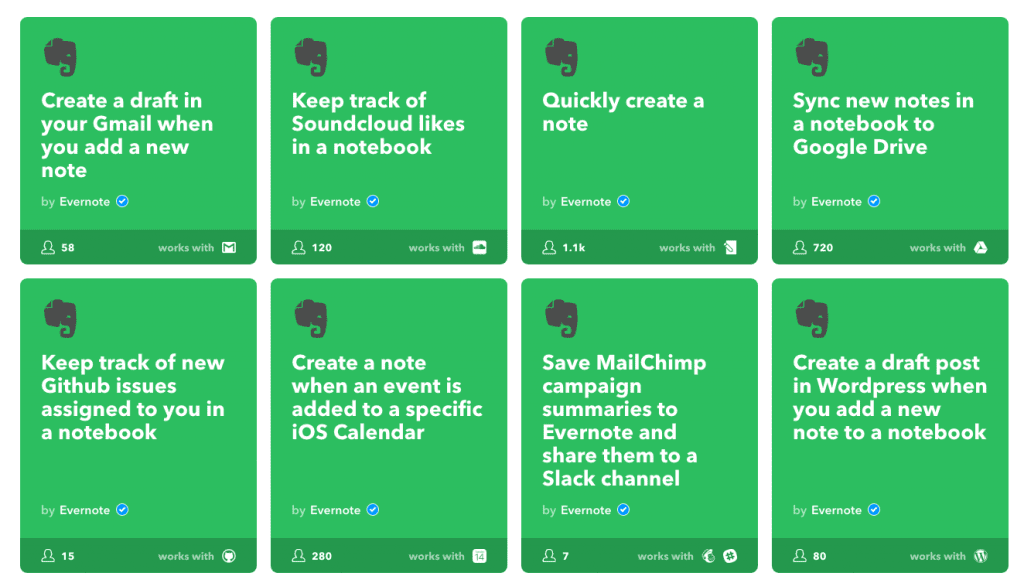Click the iOS Calendar icon showing 14
This screenshot has width=1024, height=583.
[479, 556]
